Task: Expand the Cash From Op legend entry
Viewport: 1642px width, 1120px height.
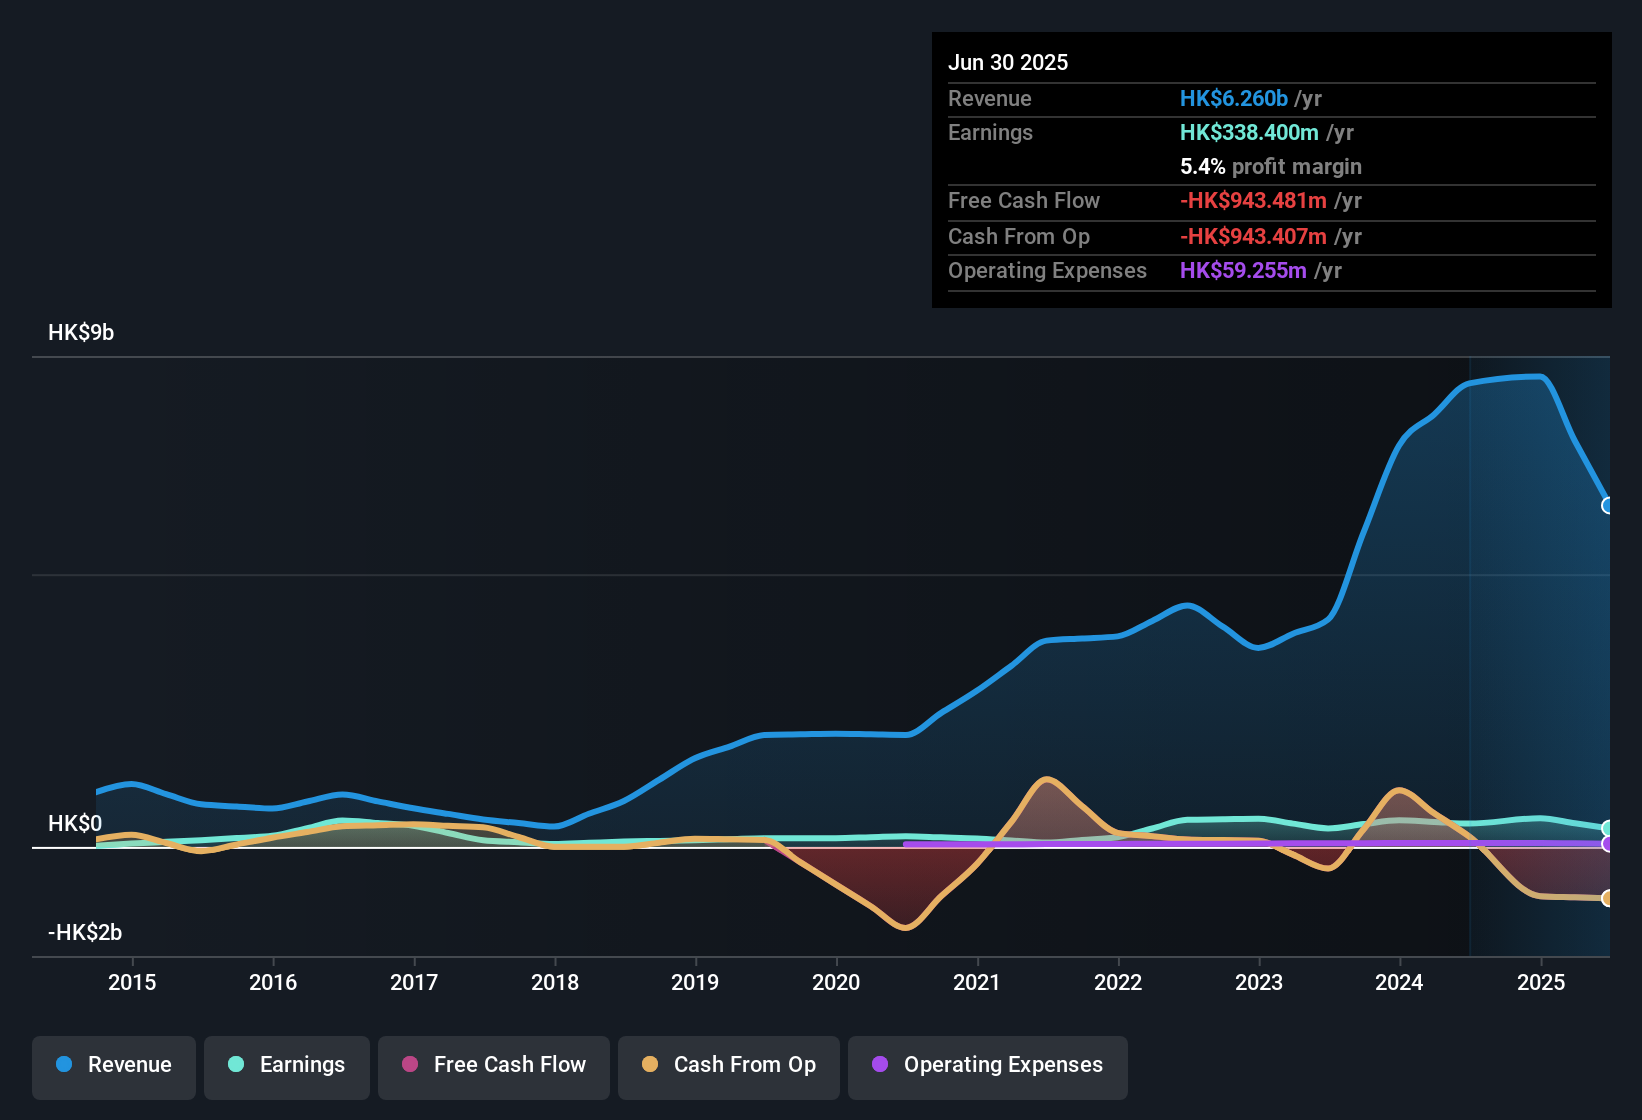Action: [728, 1065]
